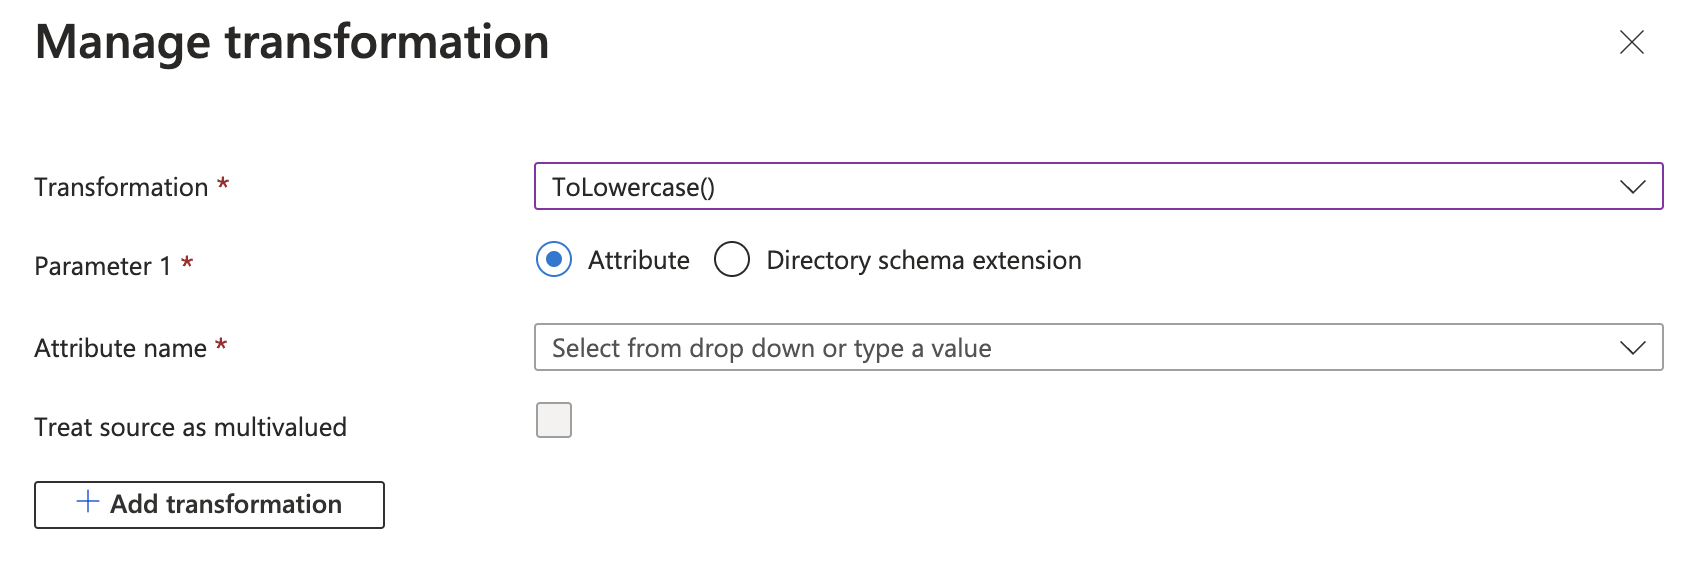Click the "Treat source as multivalued" label
The image size is (1690, 578).
coord(190,427)
